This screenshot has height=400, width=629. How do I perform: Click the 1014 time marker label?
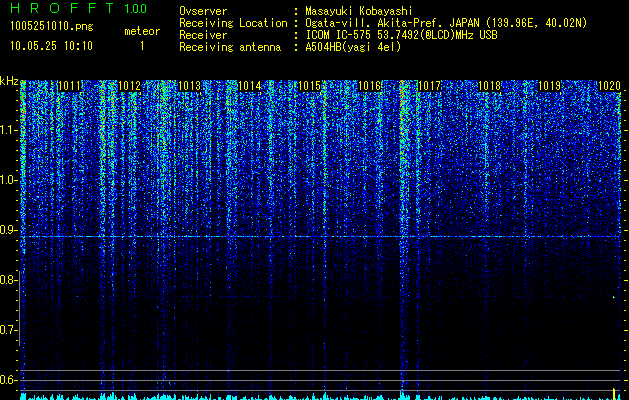pos(250,86)
